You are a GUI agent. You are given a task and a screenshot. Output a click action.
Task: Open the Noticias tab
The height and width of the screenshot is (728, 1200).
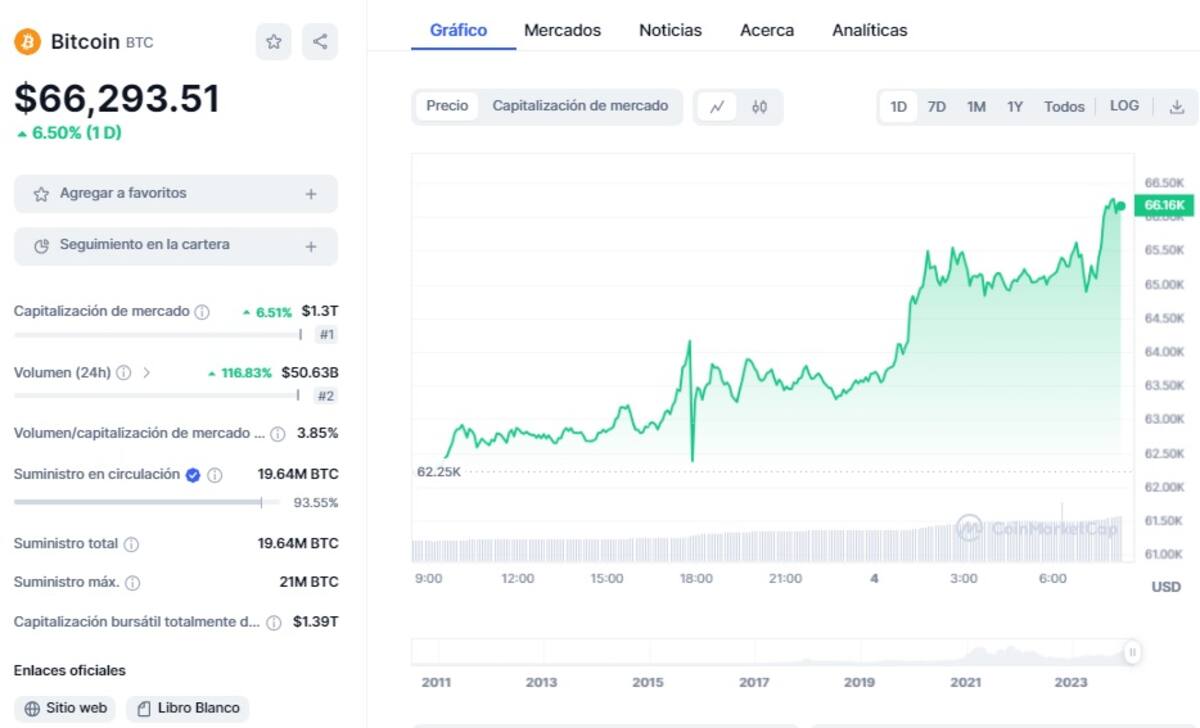670,30
